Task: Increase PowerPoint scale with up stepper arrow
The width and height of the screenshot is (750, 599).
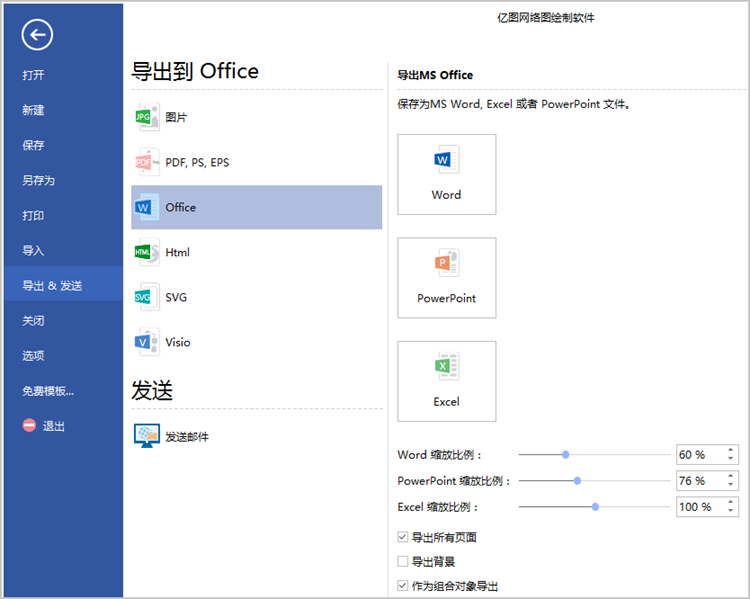Action: pyautogui.click(x=730, y=476)
